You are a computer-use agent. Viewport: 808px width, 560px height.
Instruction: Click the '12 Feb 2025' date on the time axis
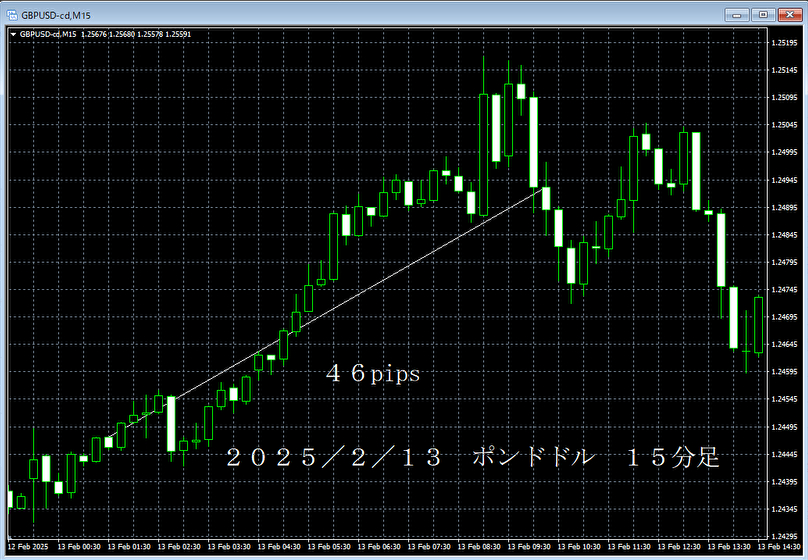tap(28, 547)
